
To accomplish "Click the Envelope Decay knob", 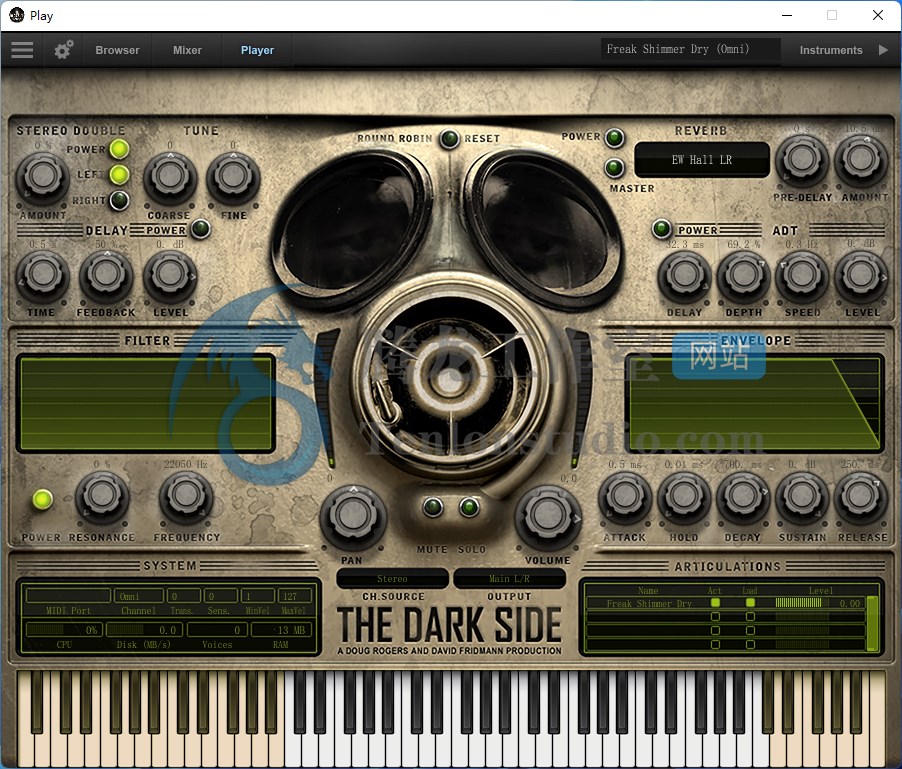I will [743, 498].
